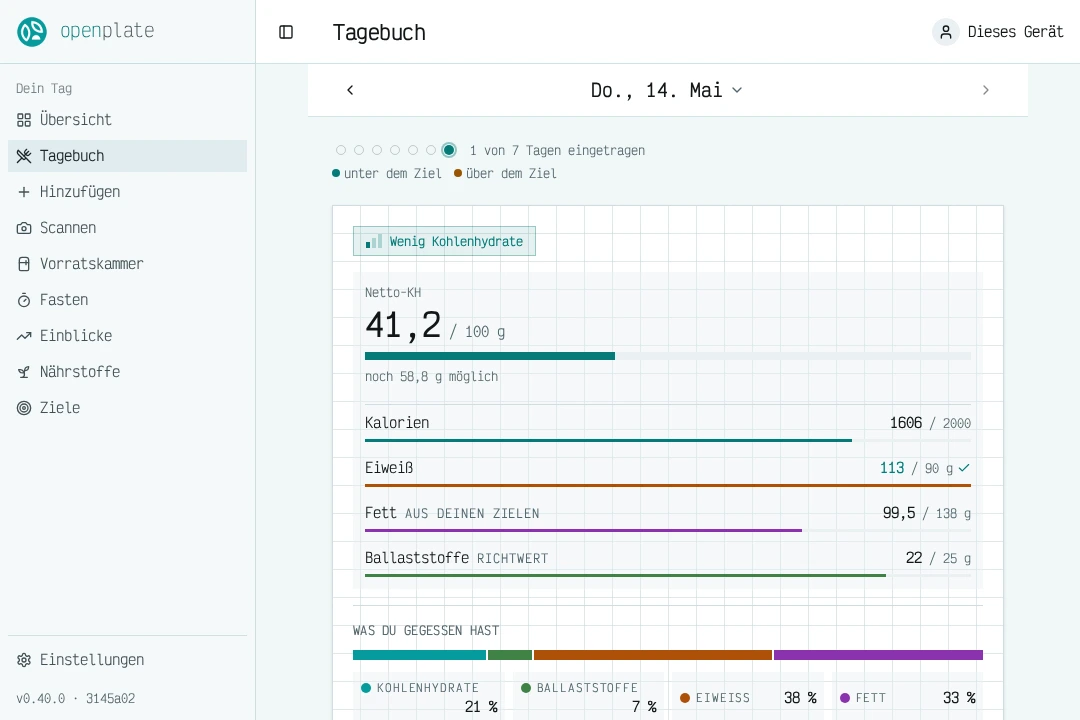Image resolution: width=1080 pixels, height=720 pixels.
Task: Click the Kalorien progress row
Action: click(x=668, y=427)
